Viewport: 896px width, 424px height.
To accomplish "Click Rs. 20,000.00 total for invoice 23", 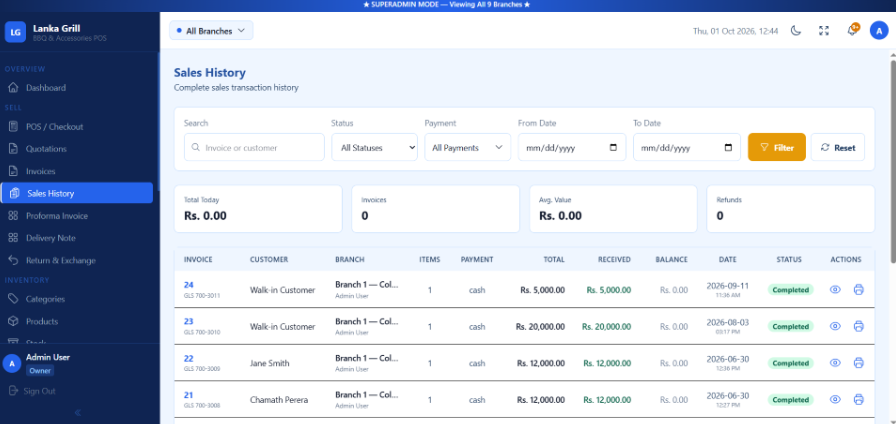I will coord(540,327).
